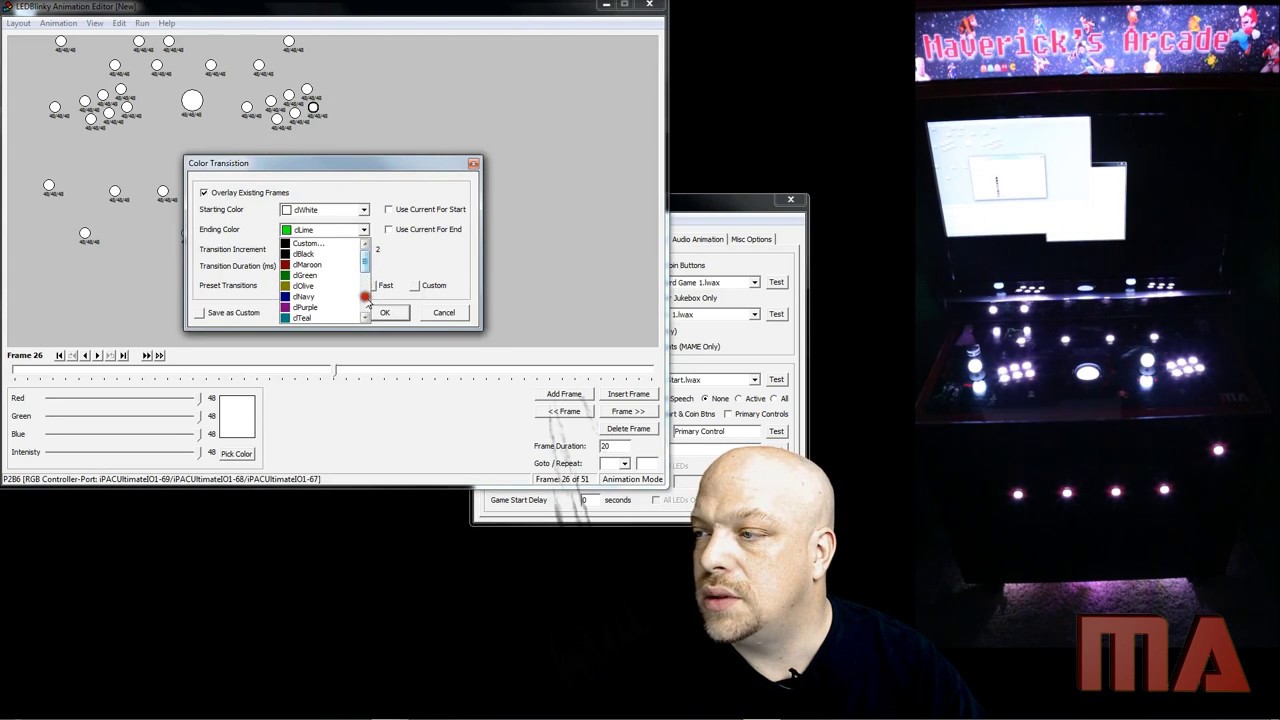1280x720 pixels.
Task: Expand the Game 1.lwax dropdown in back window
Action: 755,282
